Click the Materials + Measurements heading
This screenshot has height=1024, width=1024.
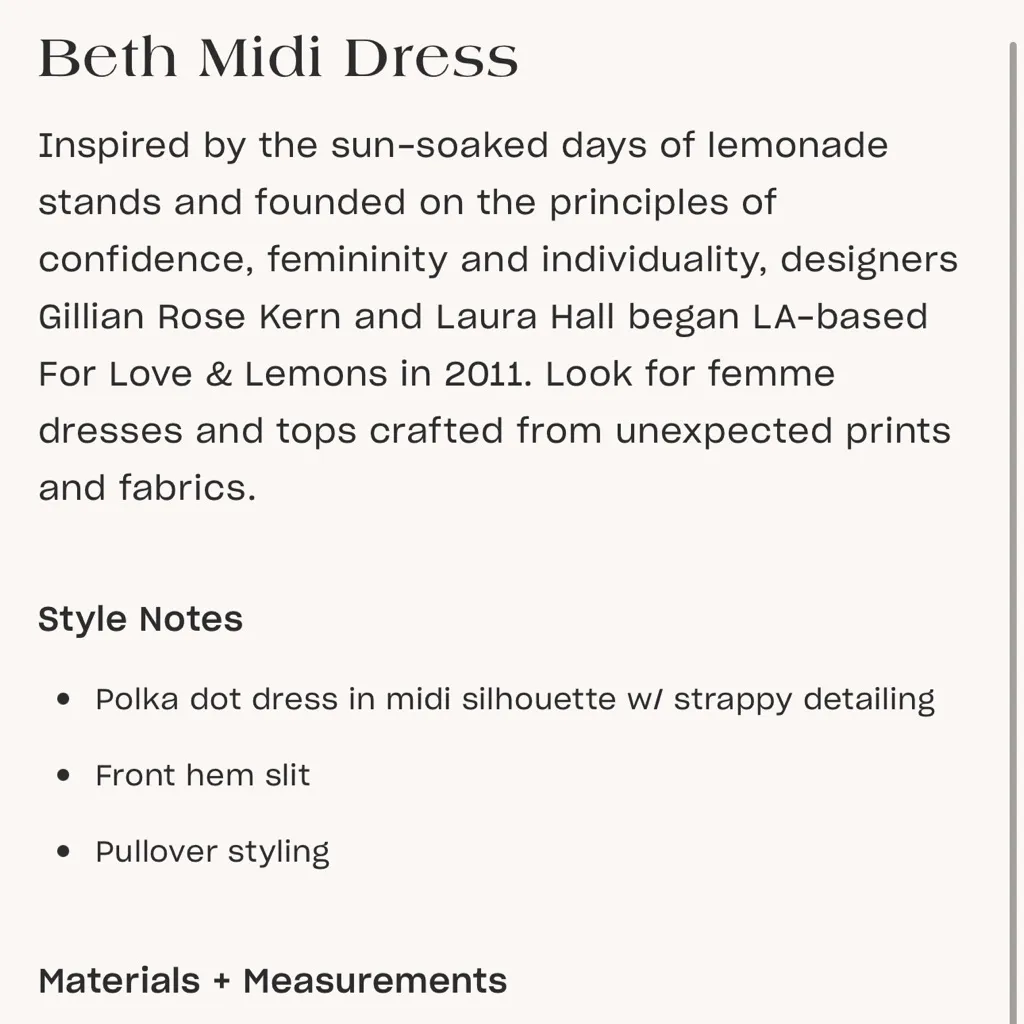point(272,980)
